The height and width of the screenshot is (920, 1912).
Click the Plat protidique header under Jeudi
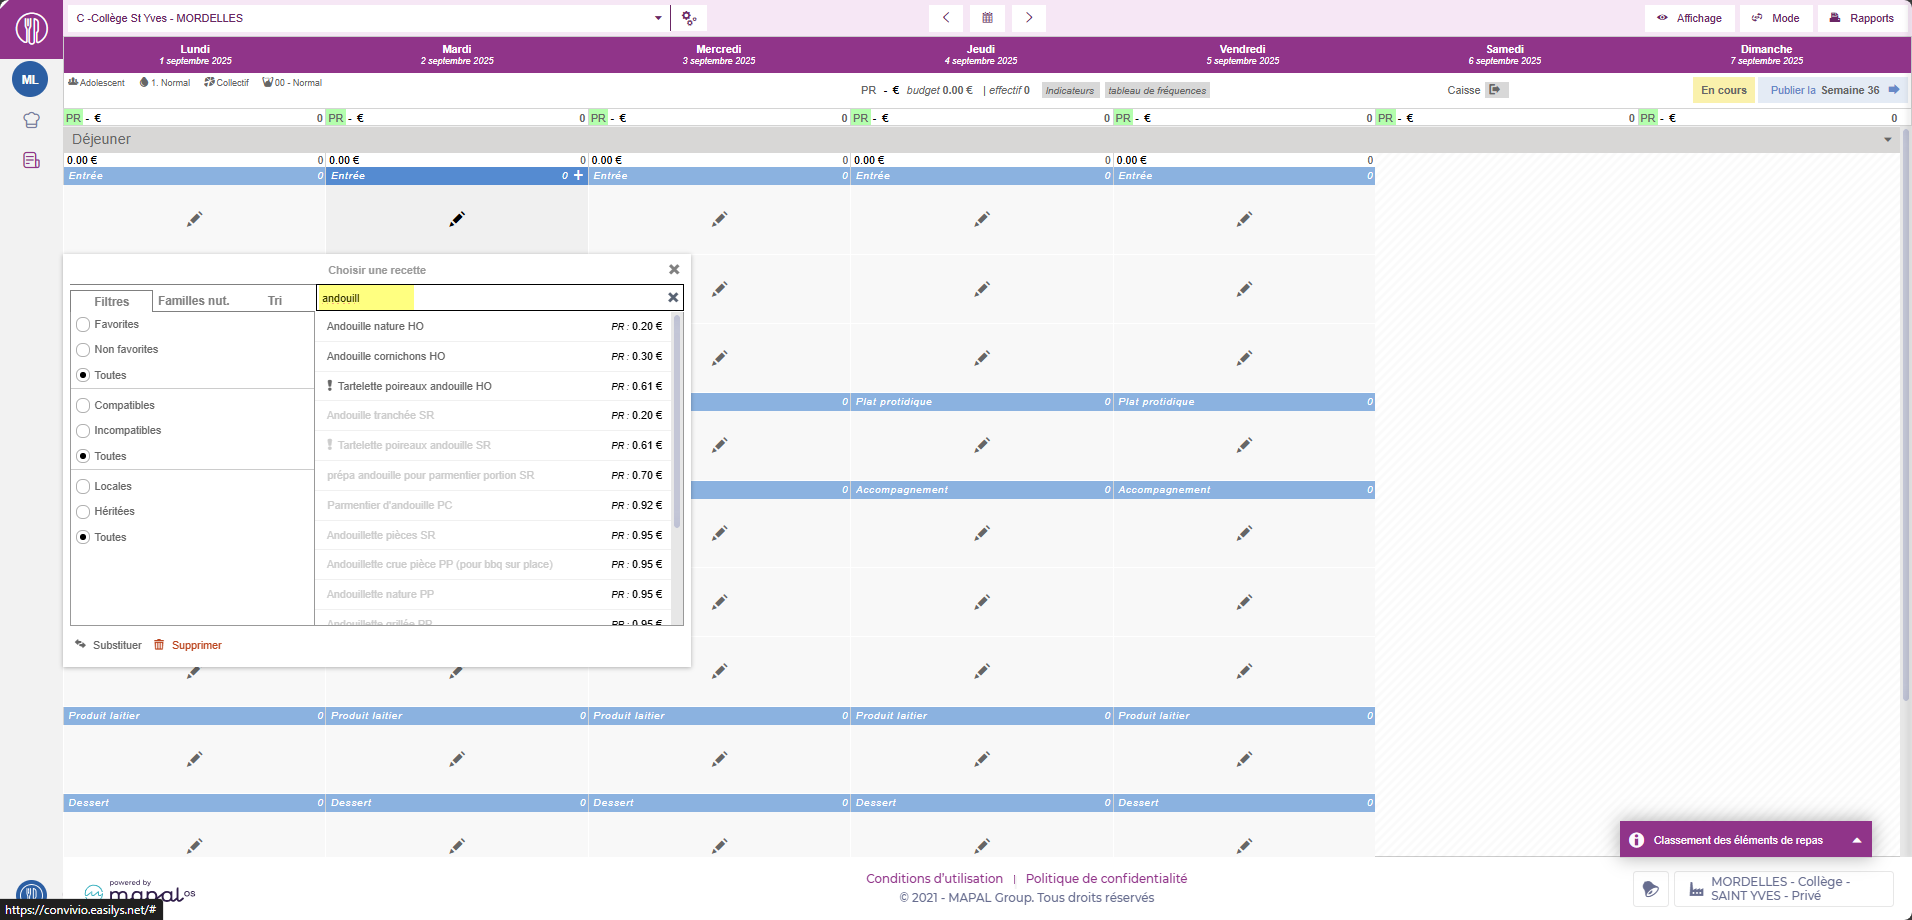click(982, 402)
